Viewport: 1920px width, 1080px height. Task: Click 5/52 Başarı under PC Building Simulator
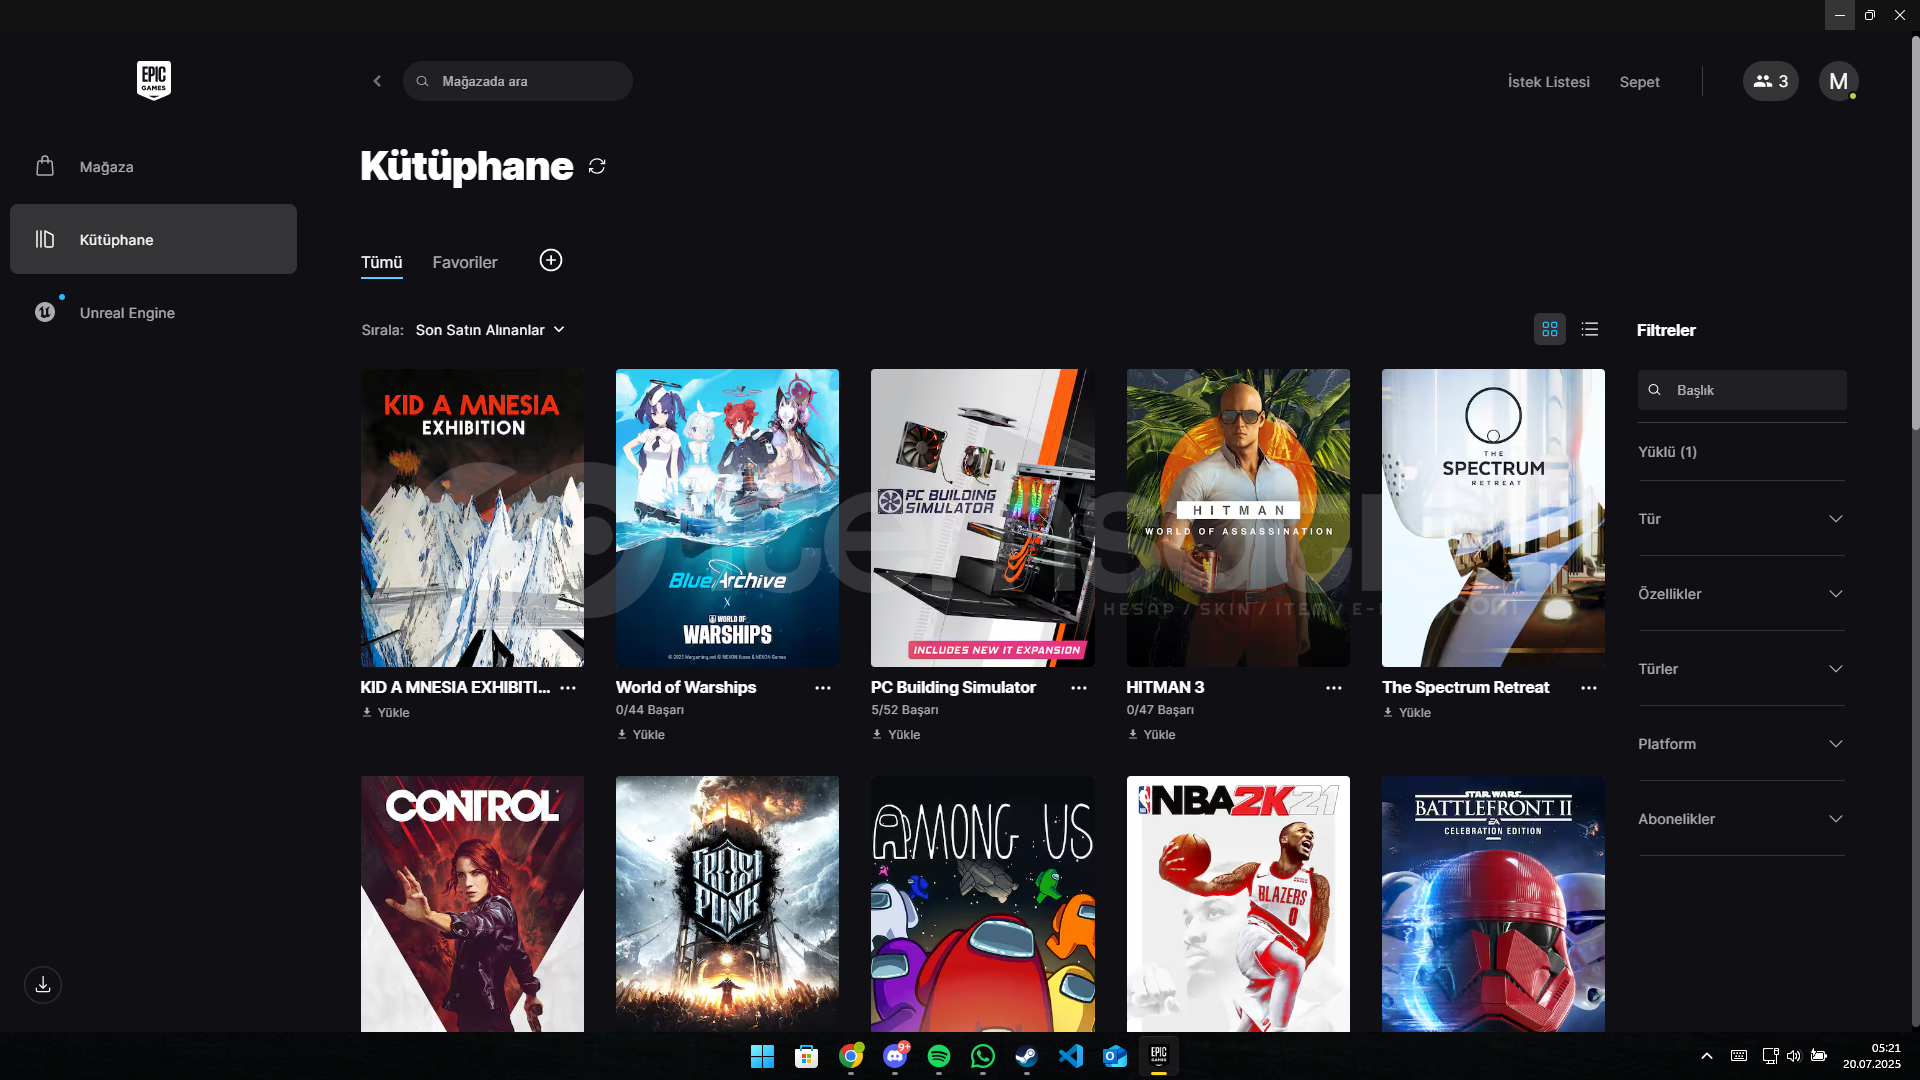pos(905,710)
